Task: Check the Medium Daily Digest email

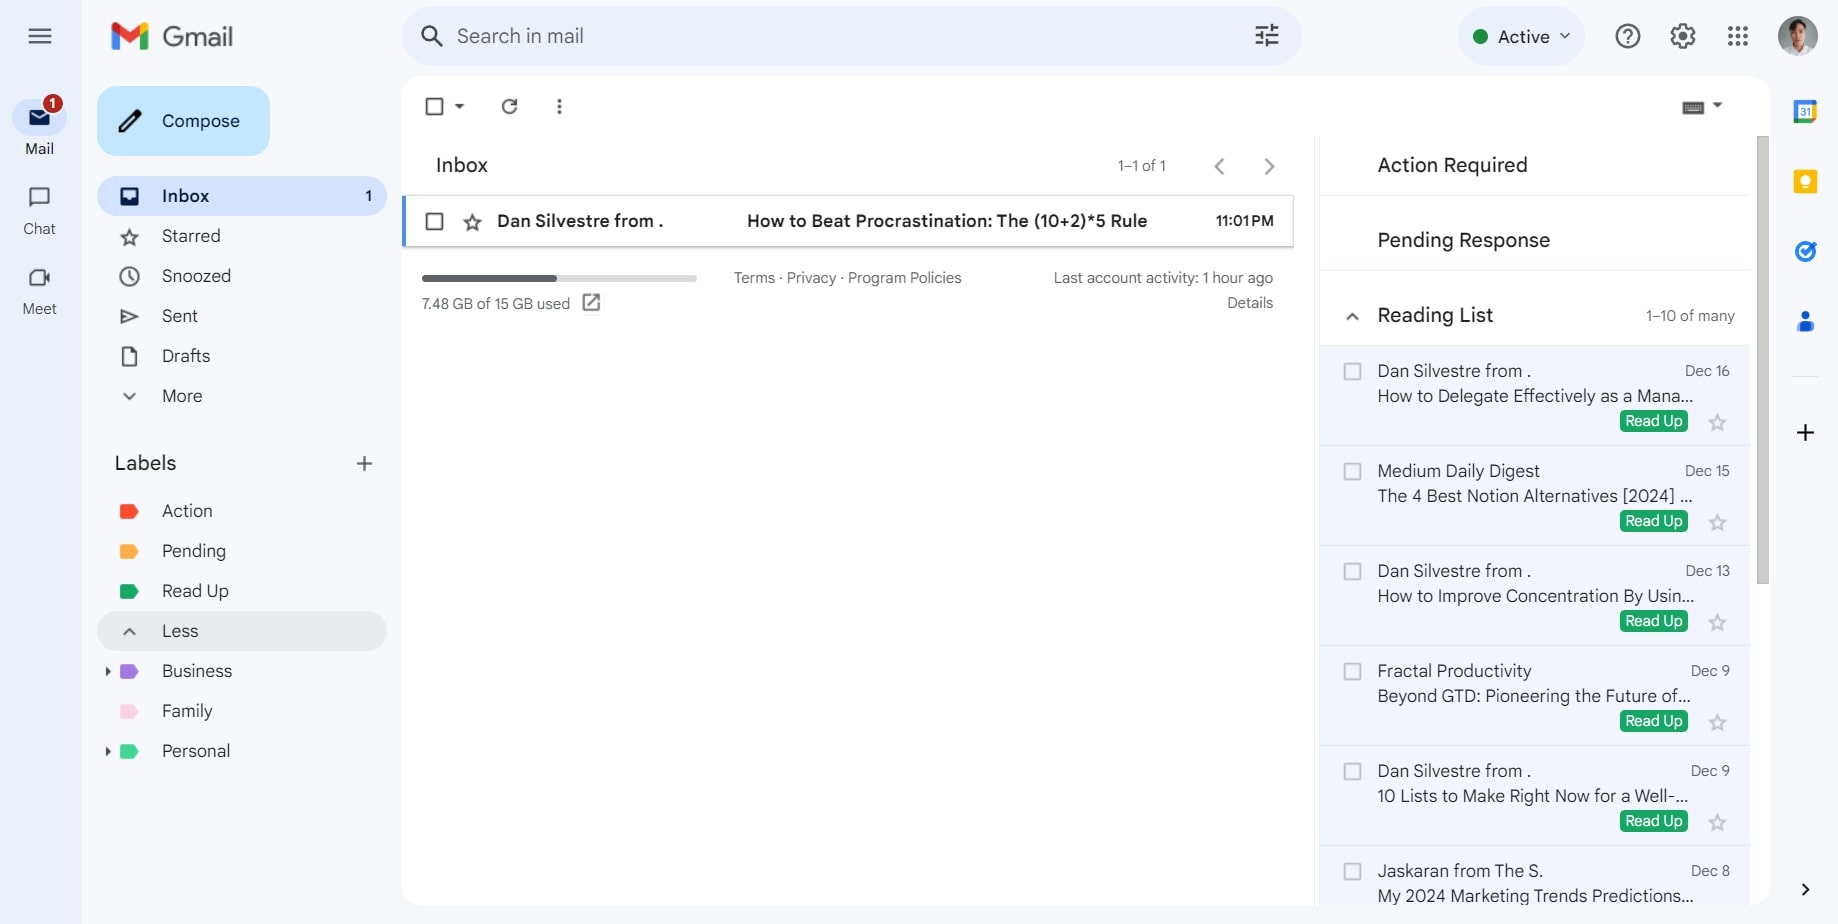Action: click(x=1352, y=471)
